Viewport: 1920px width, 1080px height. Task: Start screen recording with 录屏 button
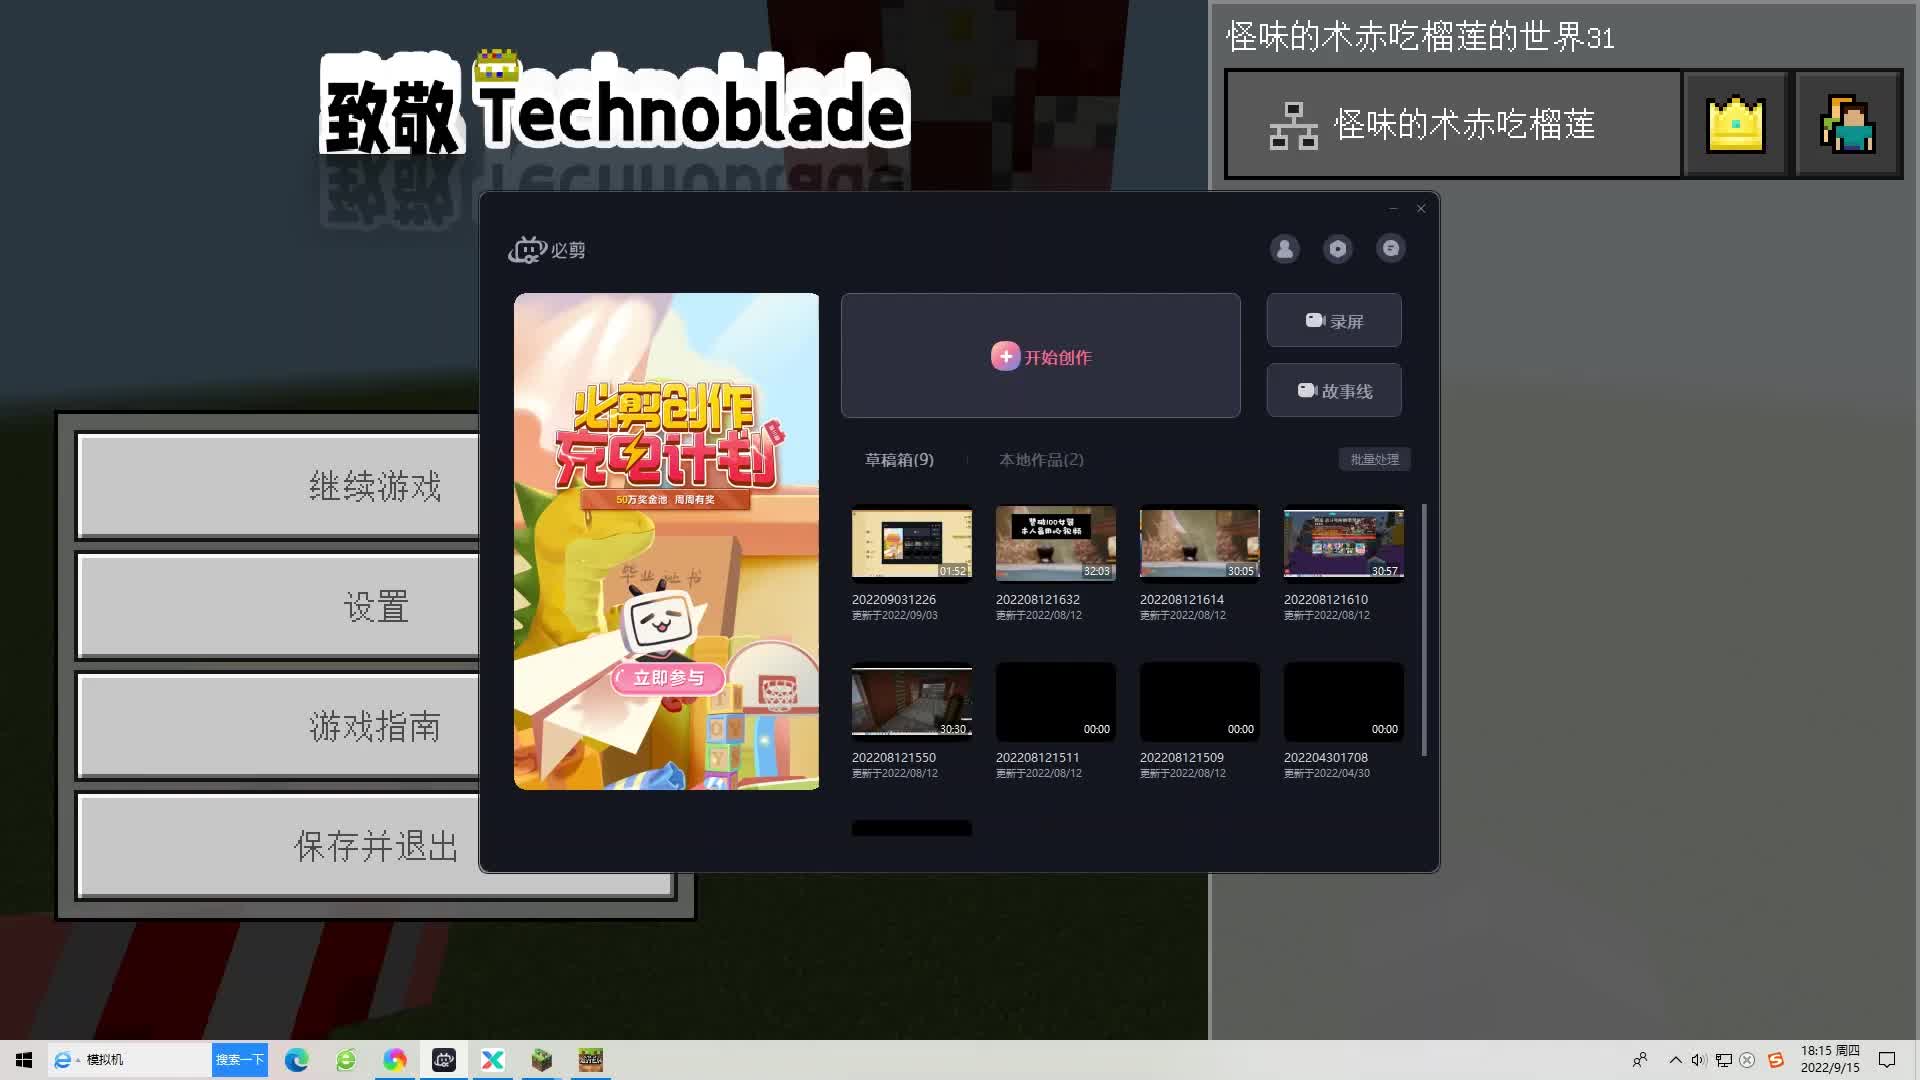[x=1334, y=321]
